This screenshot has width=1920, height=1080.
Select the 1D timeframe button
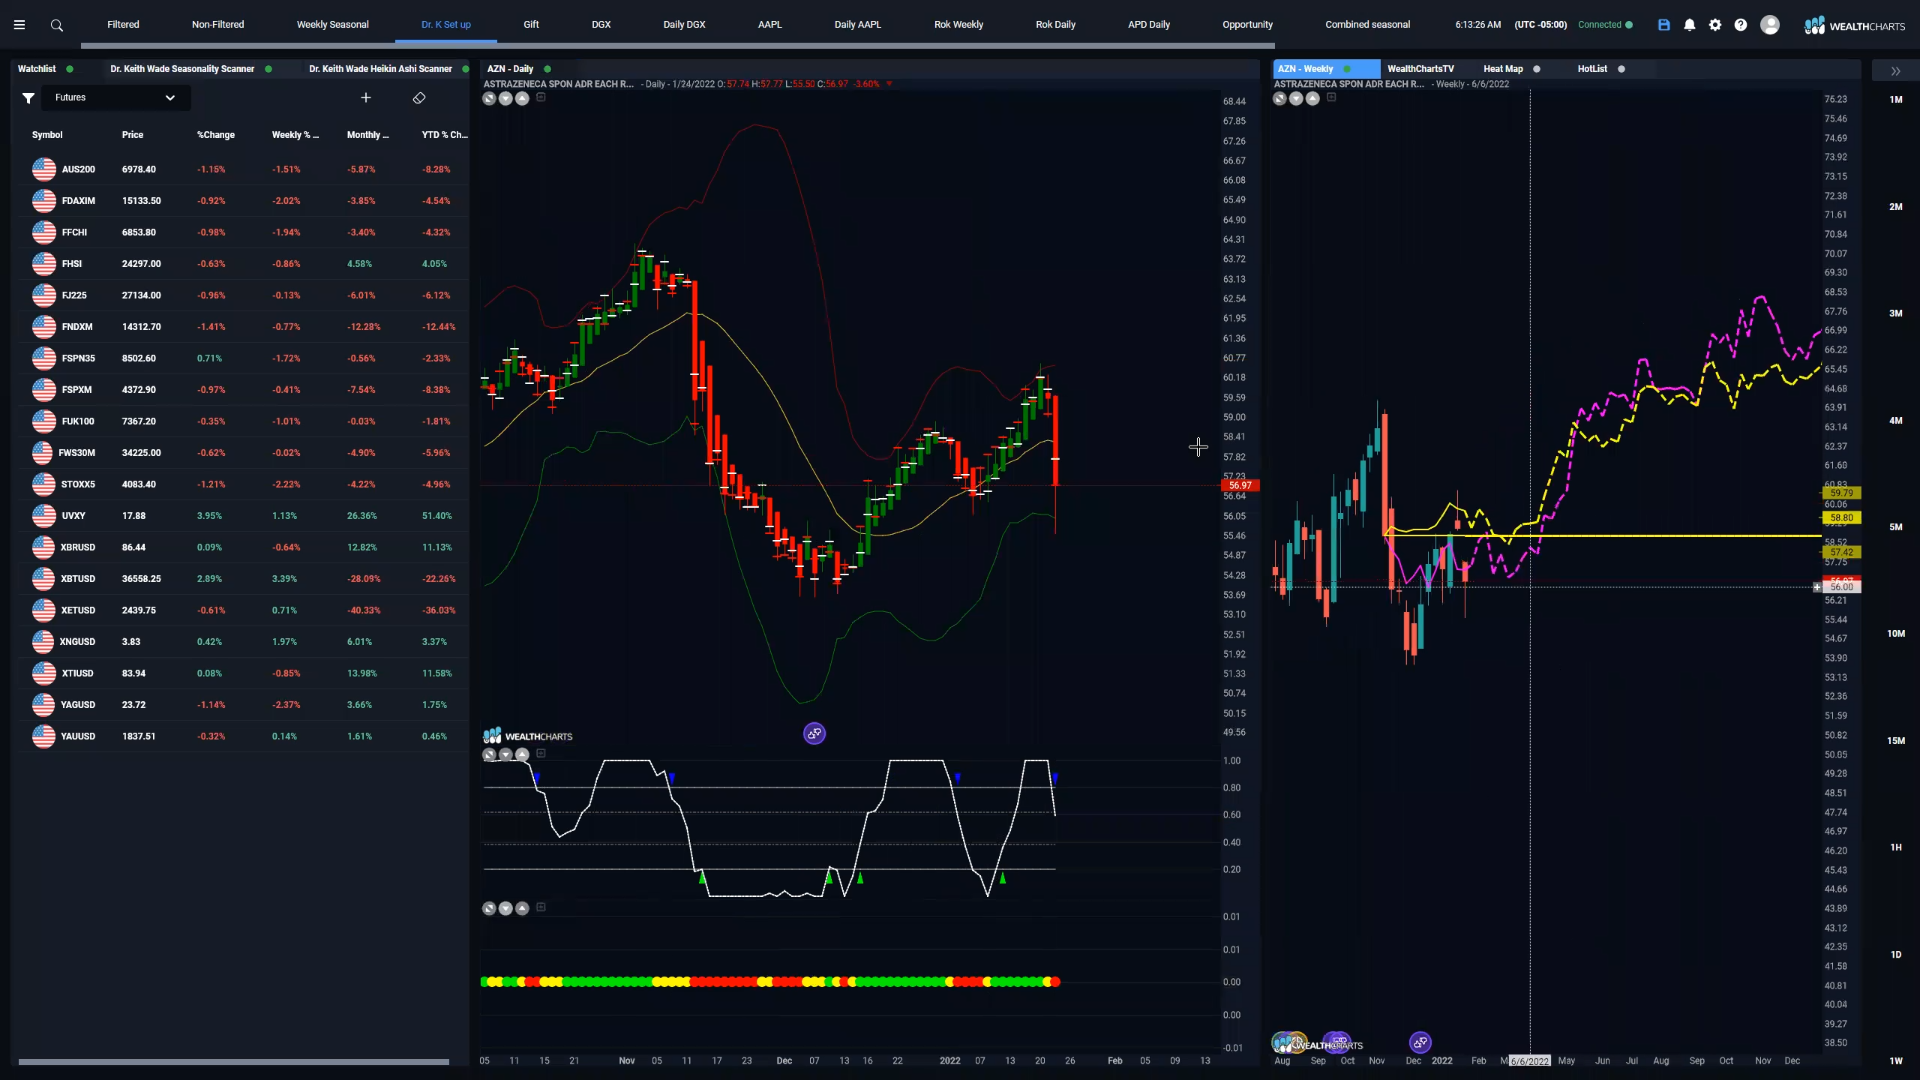1895,955
